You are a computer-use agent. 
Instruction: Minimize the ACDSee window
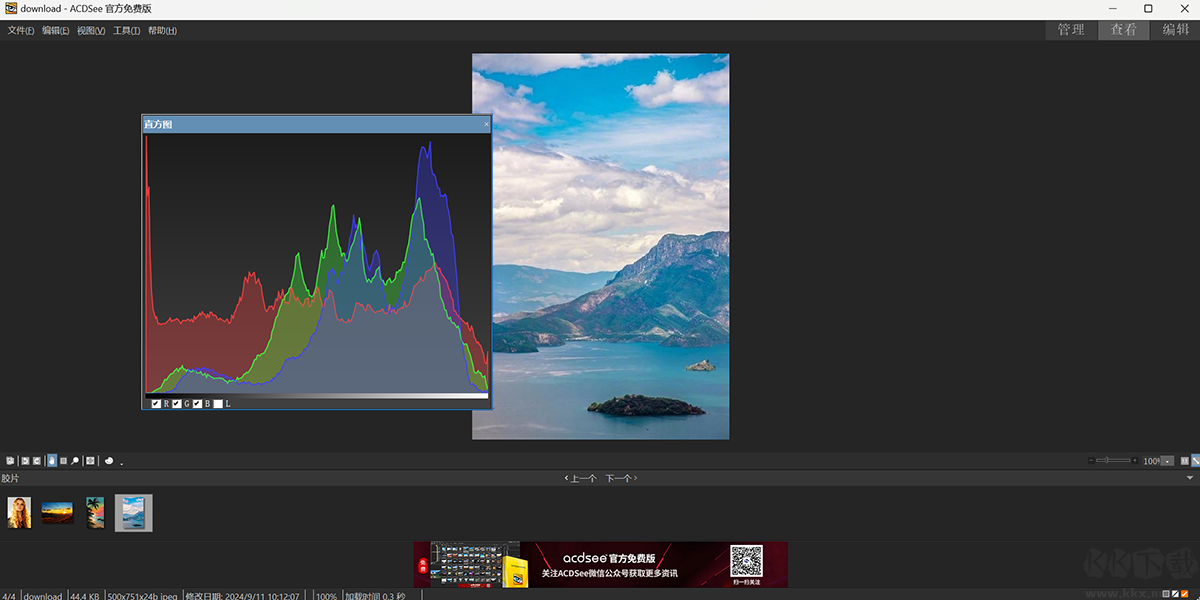1113,9
